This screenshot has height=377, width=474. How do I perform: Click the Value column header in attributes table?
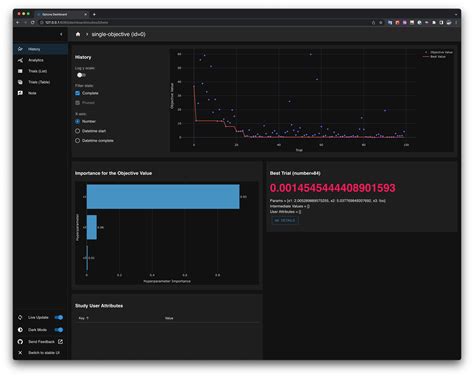169,318
